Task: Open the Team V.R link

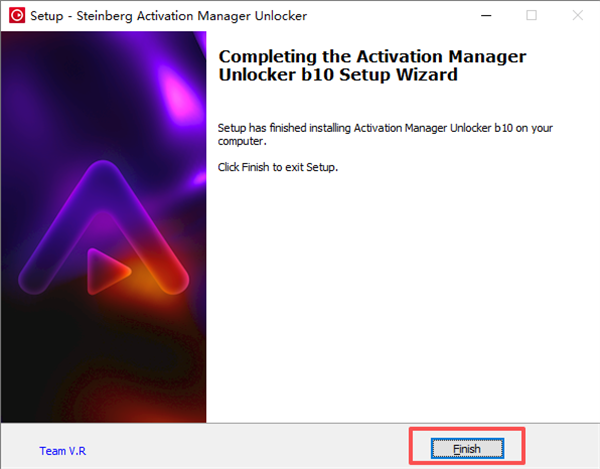Action: 63,451
